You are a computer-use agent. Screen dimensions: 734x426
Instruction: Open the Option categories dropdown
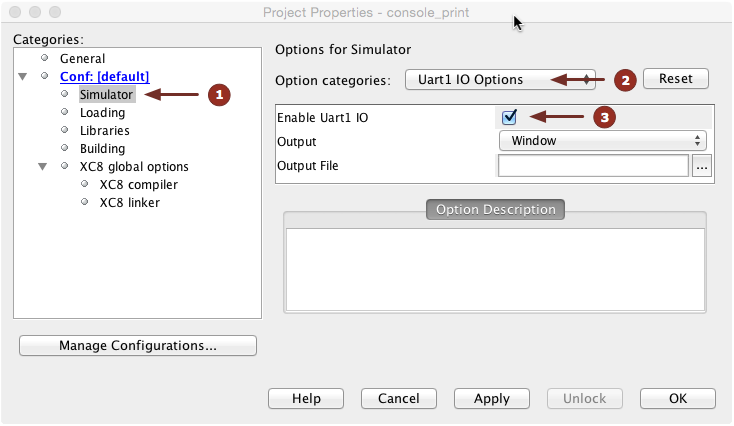[x=501, y=79]
